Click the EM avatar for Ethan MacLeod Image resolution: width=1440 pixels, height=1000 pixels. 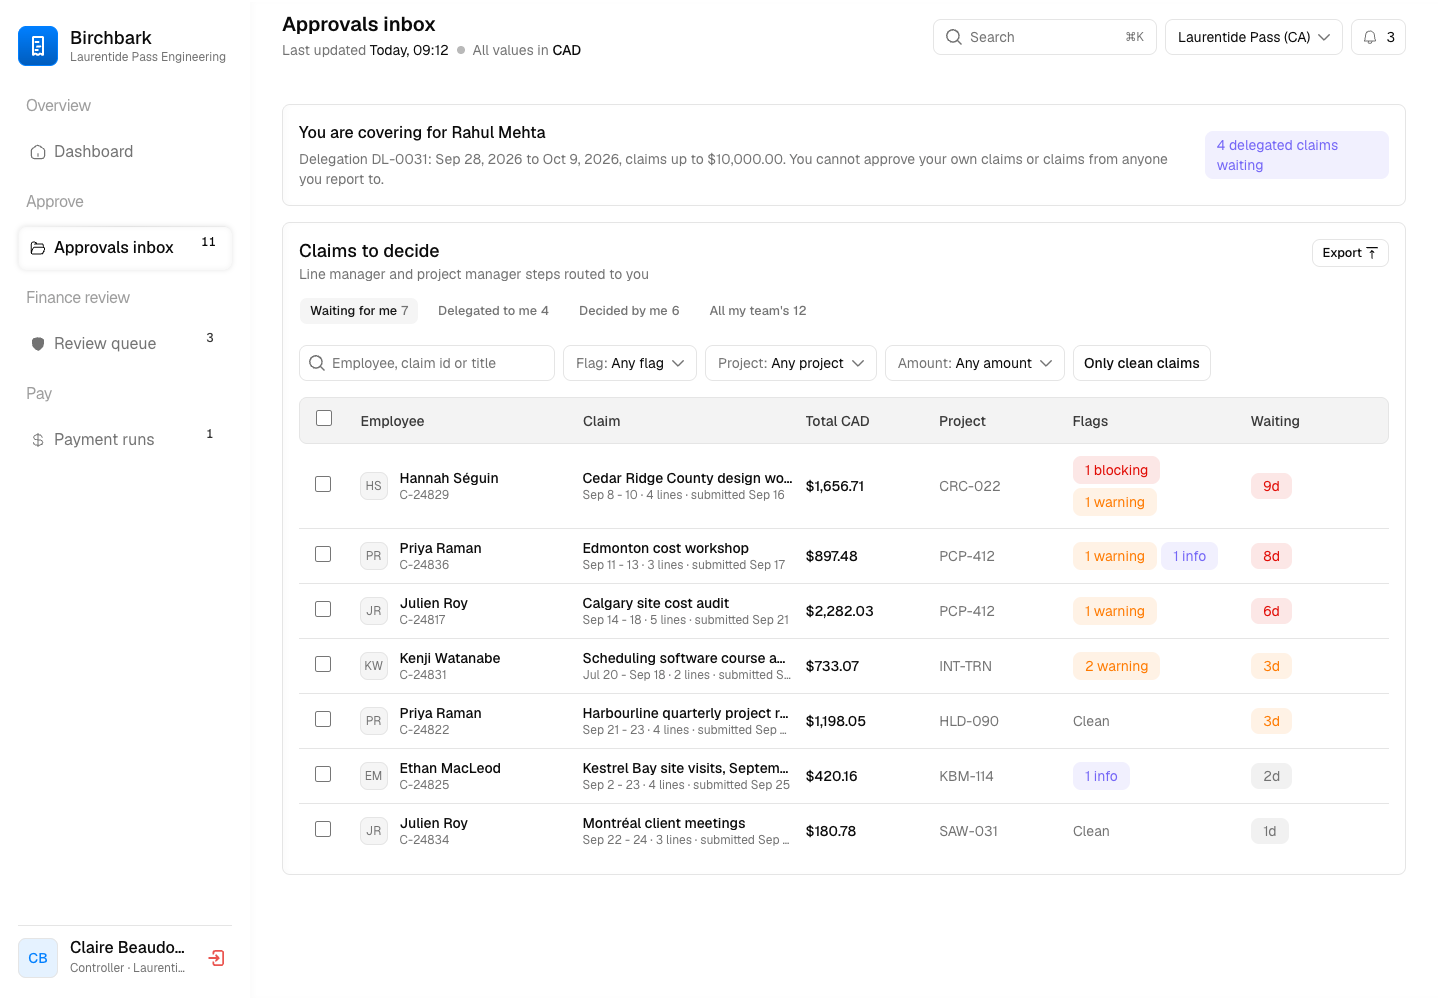click(x=373, y=776)
